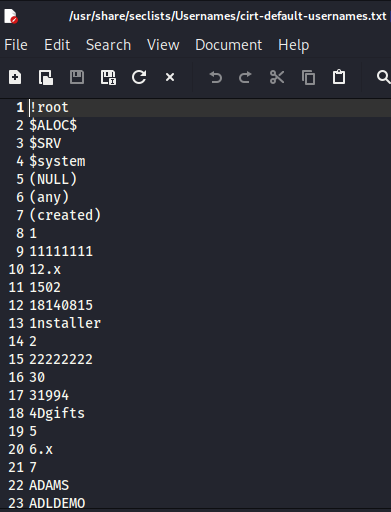Viewport: 391px width, 512px height.
Task: Click the line '11111111'
Action: click(x=61, y=251)
